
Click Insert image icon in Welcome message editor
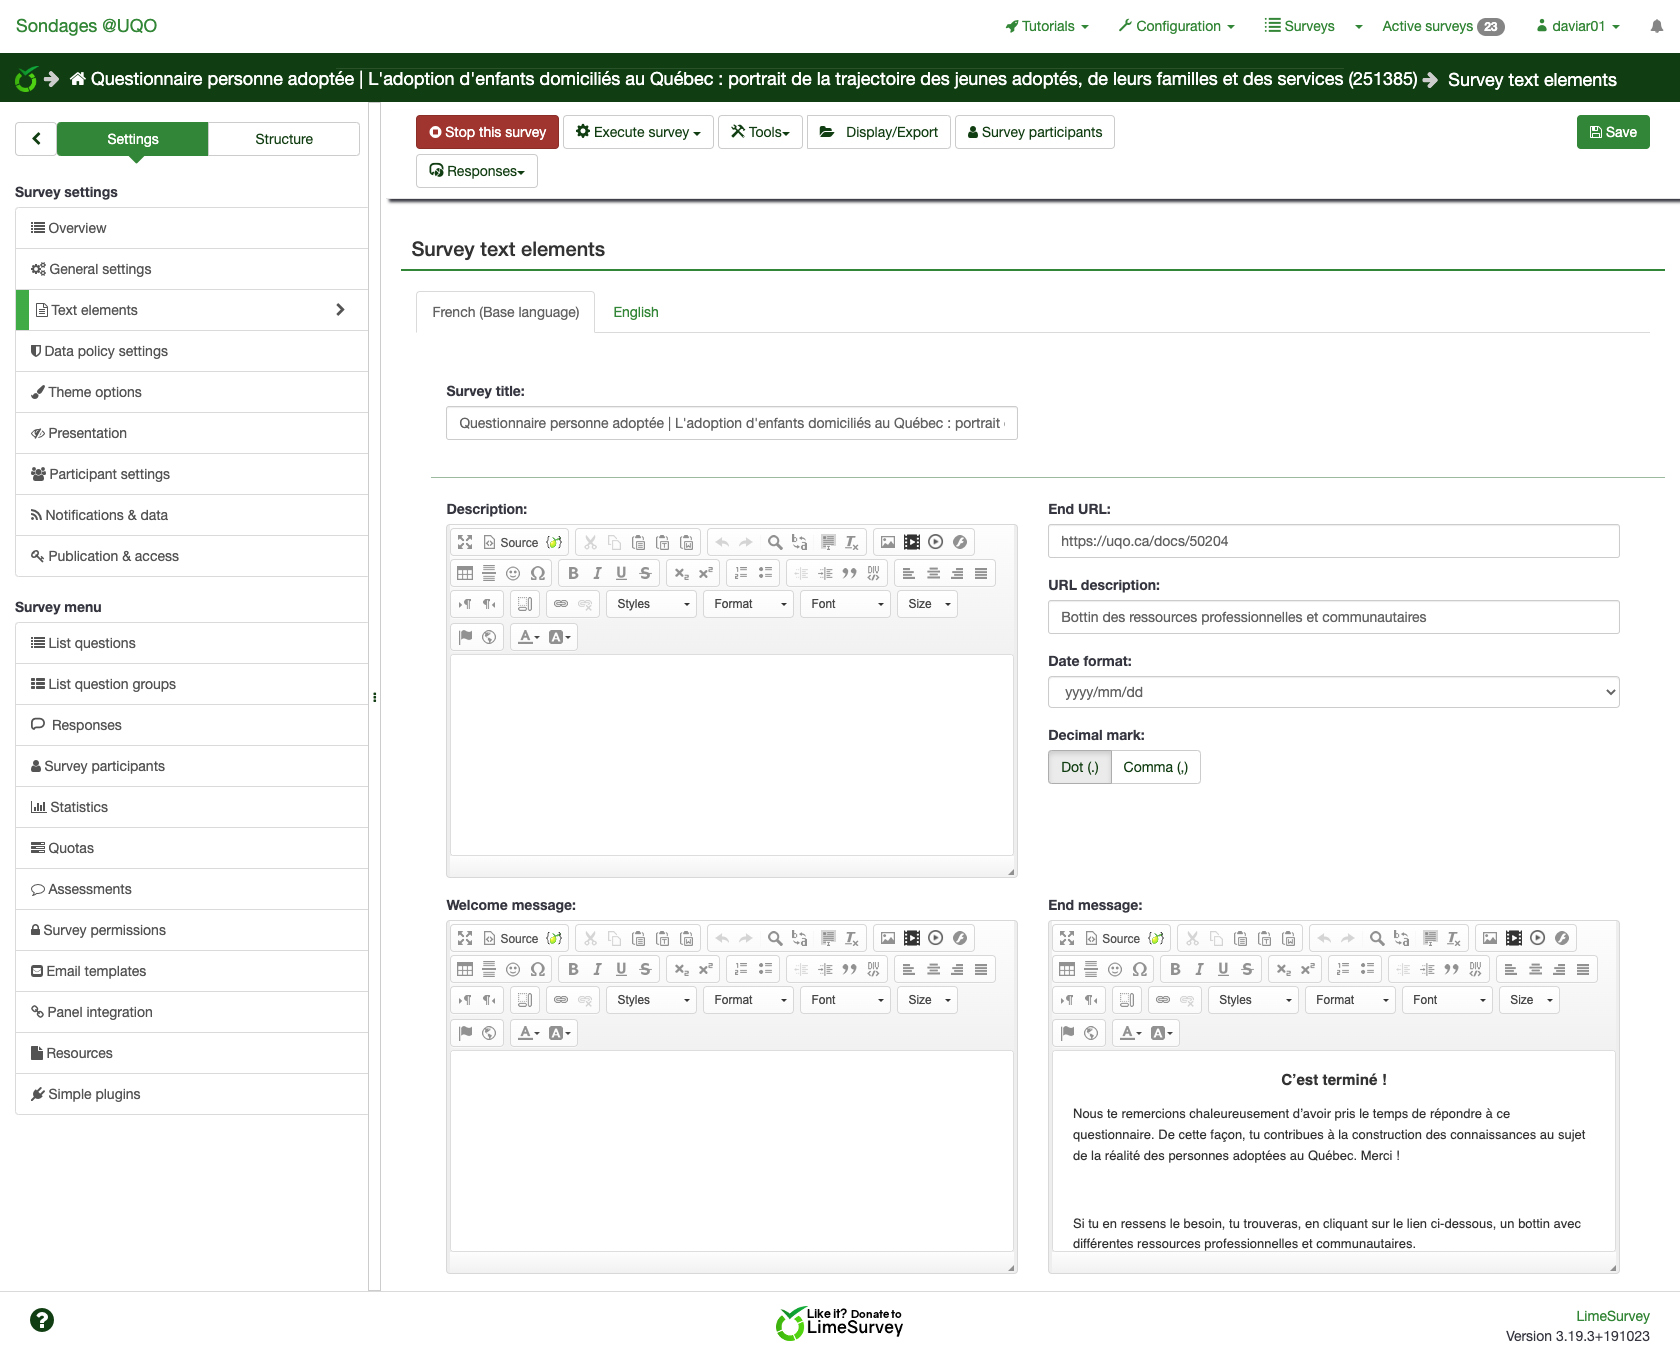click(x=888, y=938)
